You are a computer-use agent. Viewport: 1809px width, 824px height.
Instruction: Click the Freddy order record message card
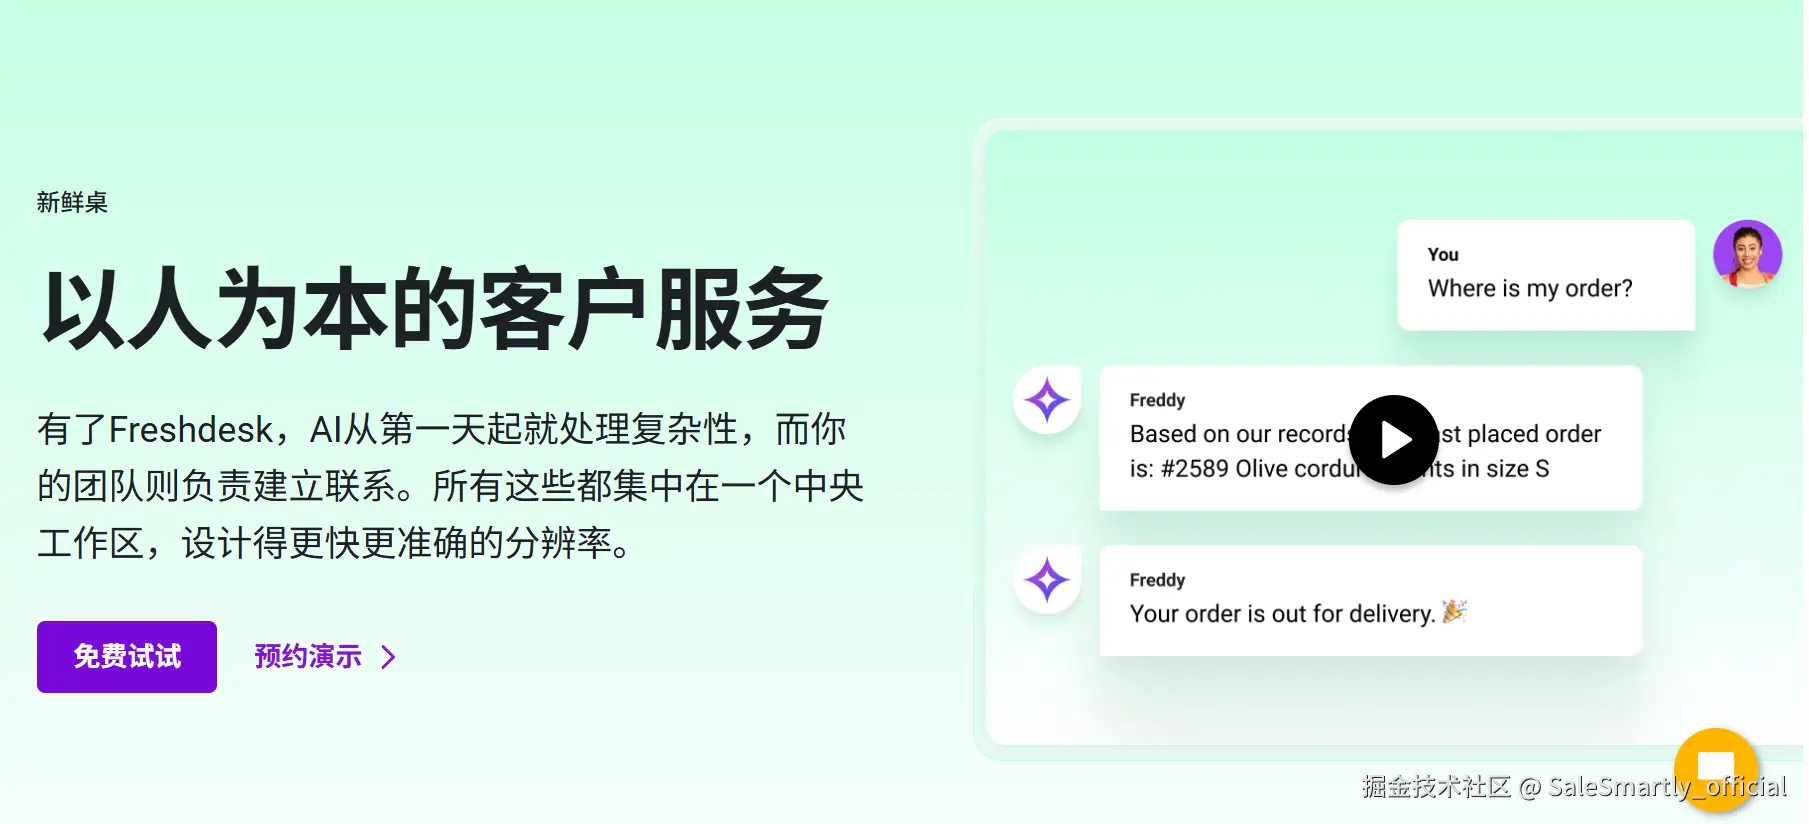[x=1371, y=438]
